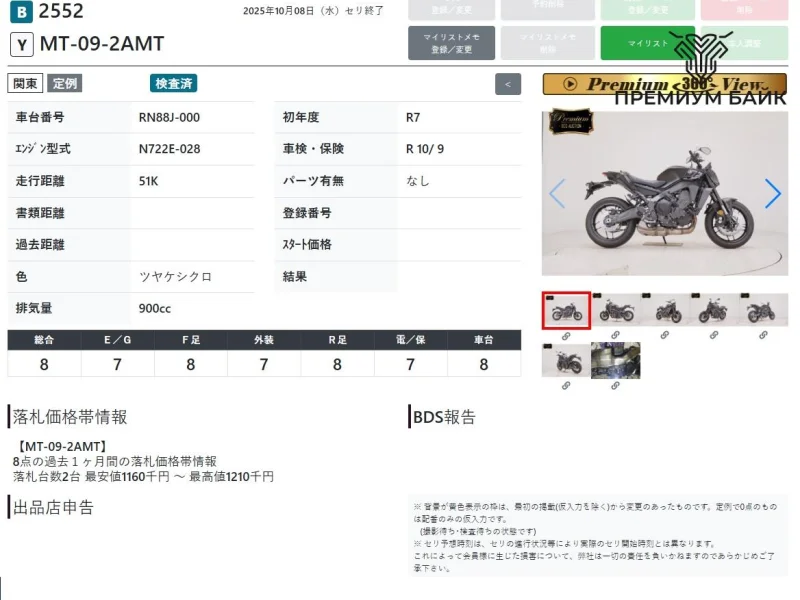Click the 定例 tag label

click(x=65, y=84)
